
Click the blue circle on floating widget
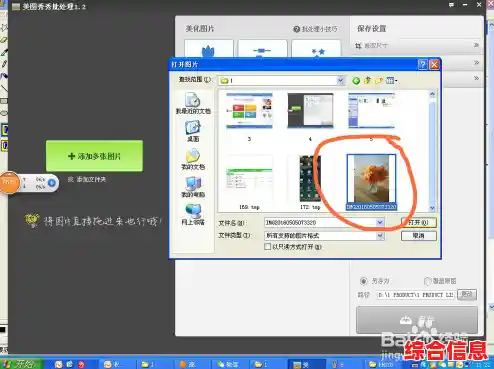pos(52,183)
